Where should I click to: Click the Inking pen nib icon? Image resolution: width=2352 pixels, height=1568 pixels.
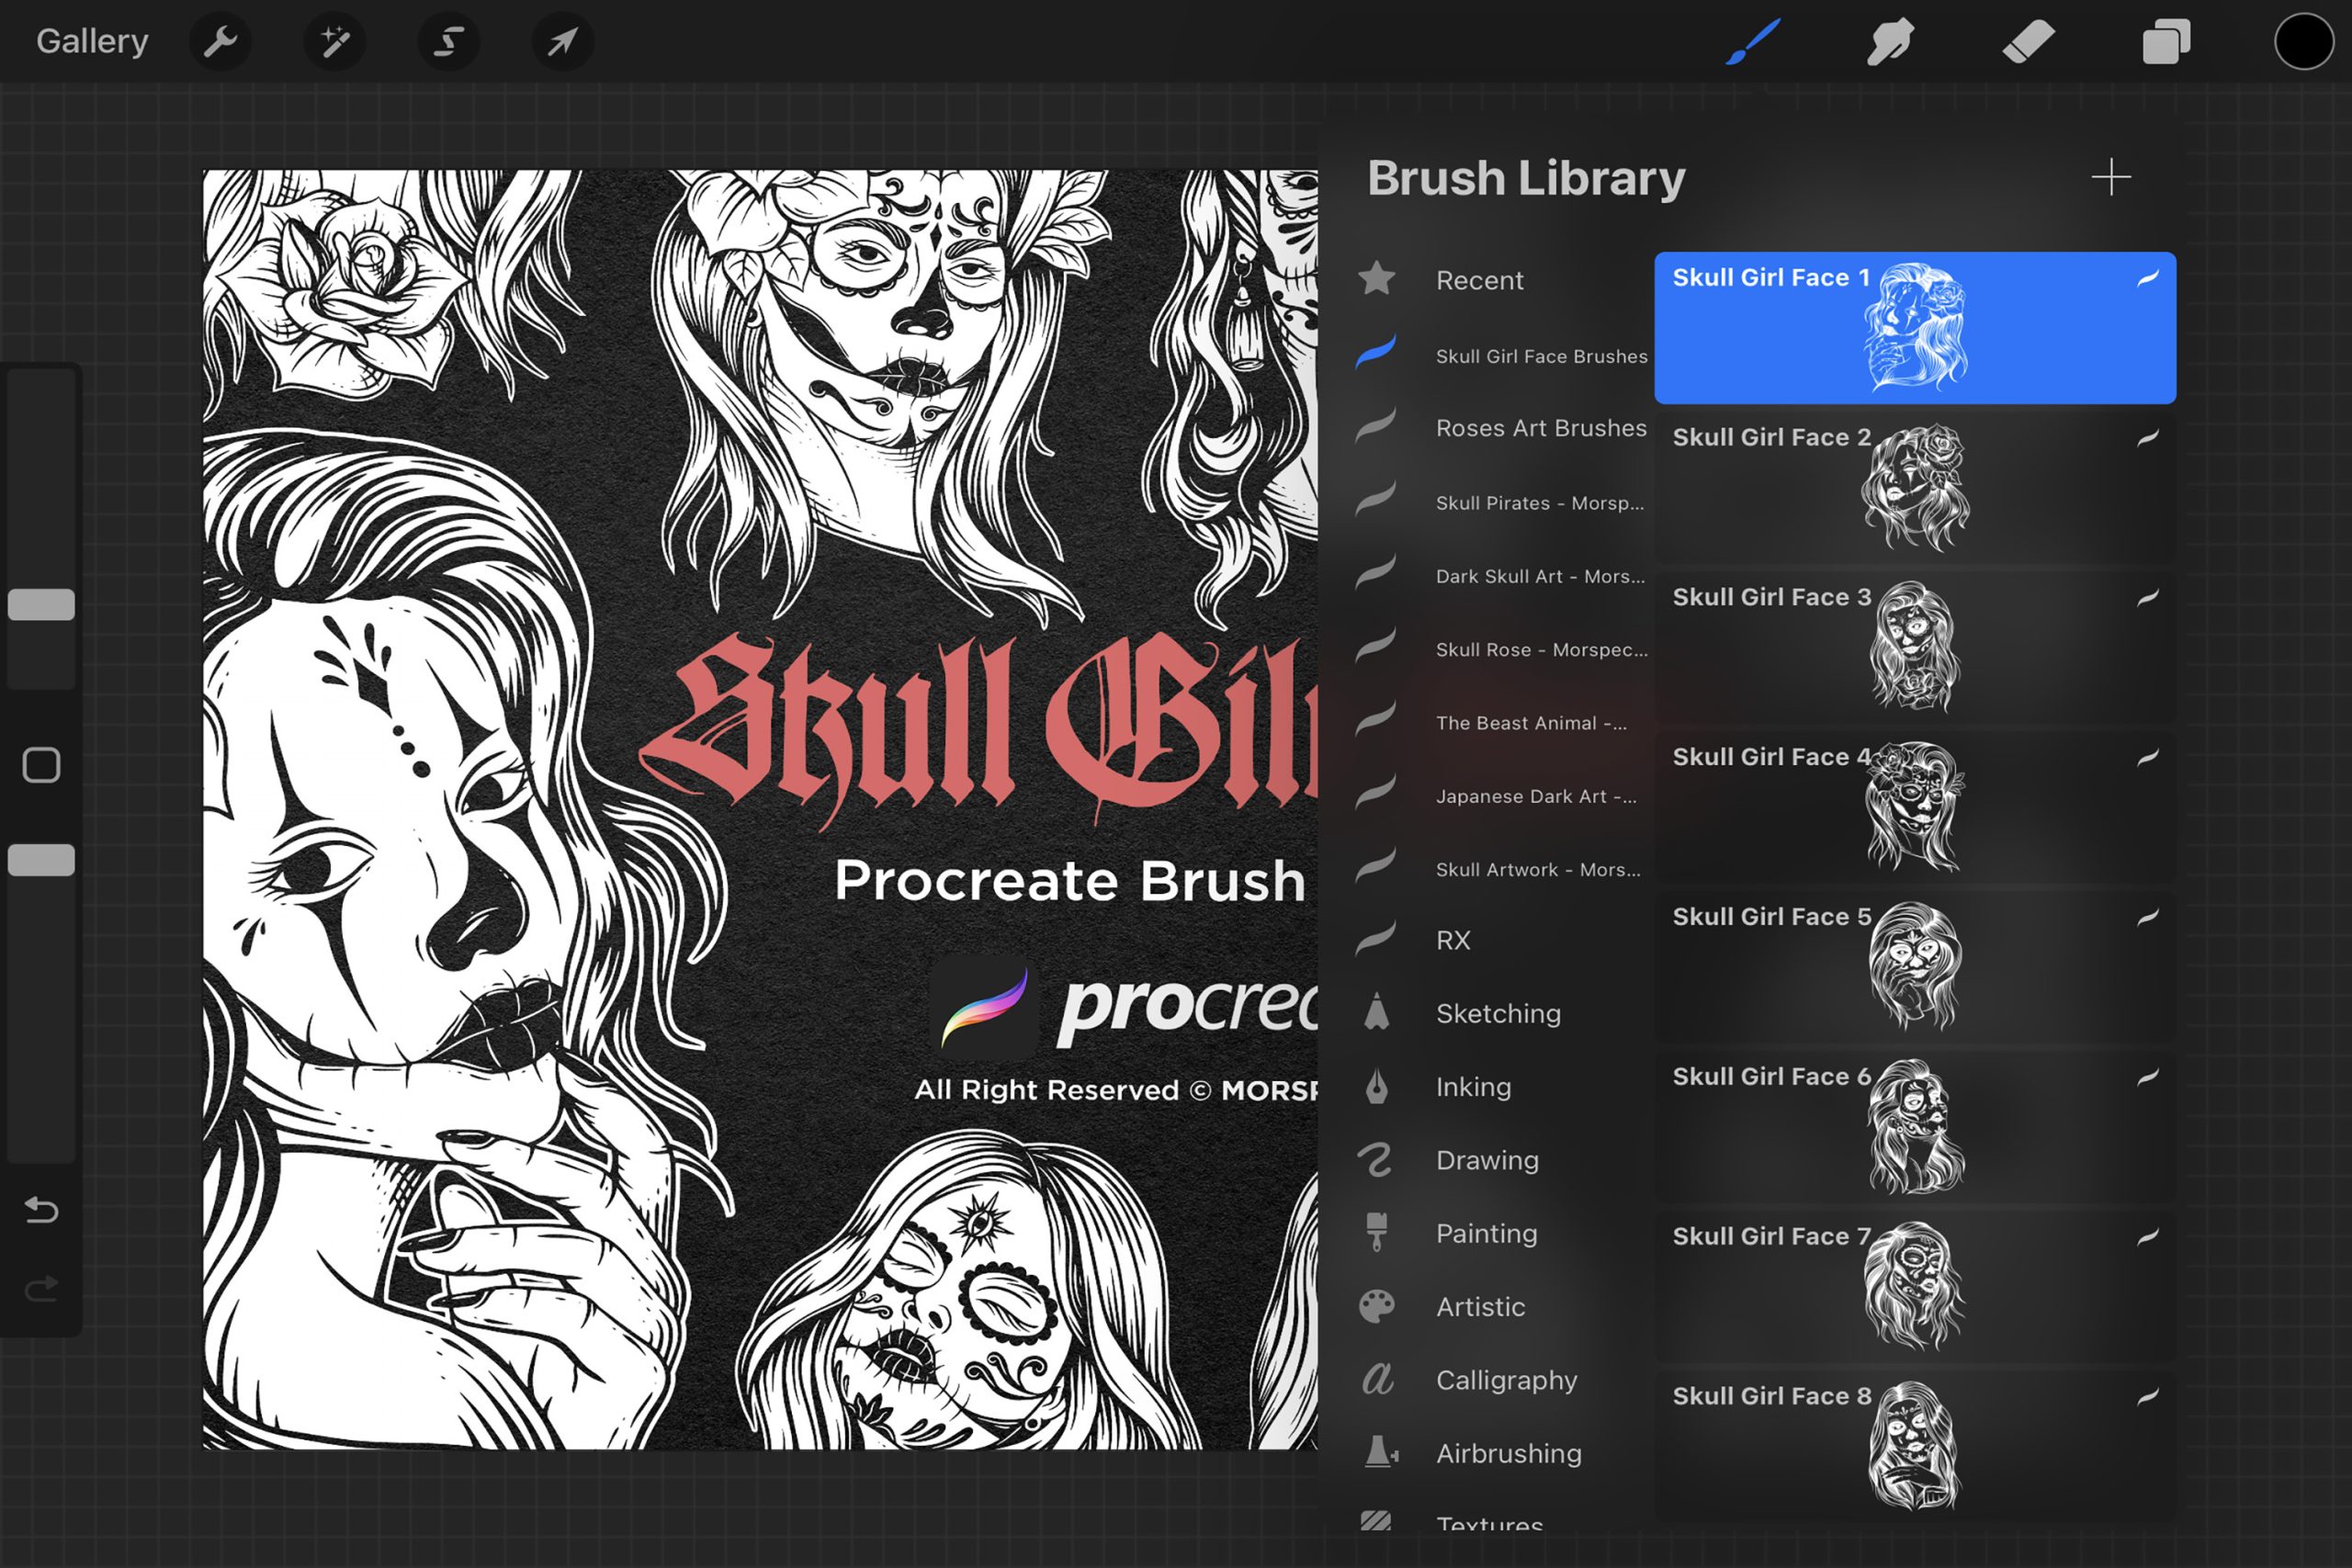tap(1377, 1086)
